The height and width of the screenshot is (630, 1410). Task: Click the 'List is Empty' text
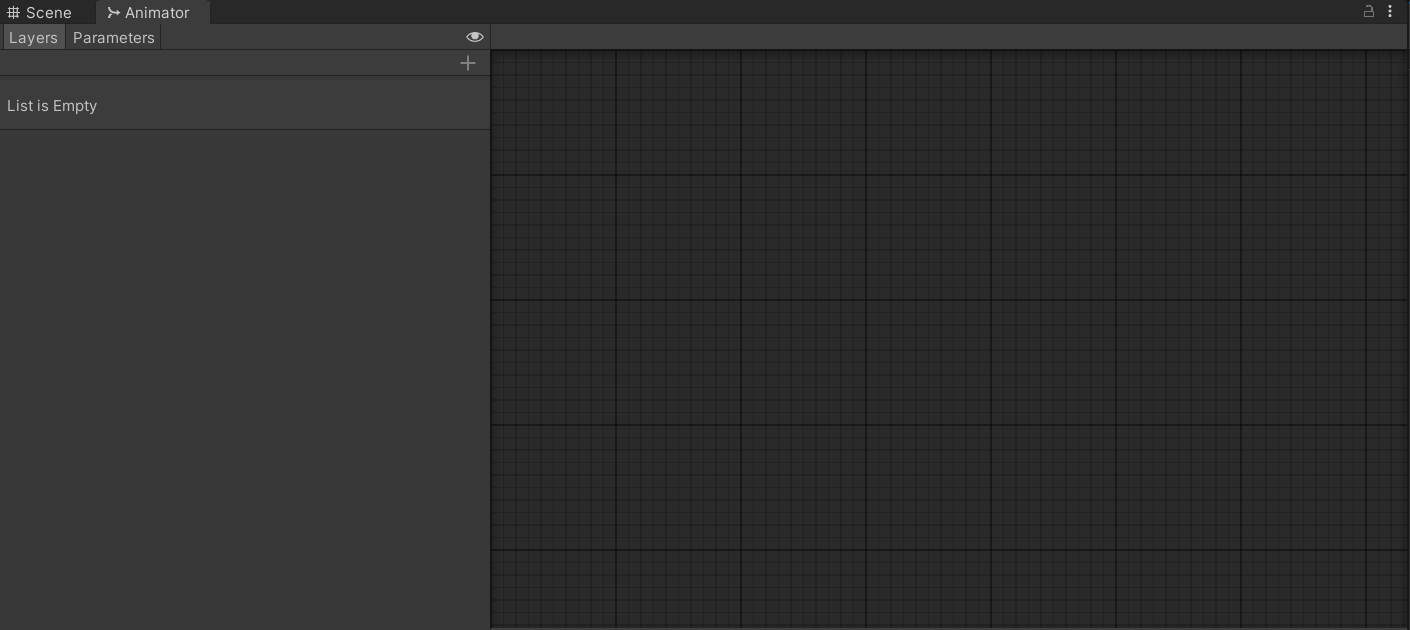(52, 106)
